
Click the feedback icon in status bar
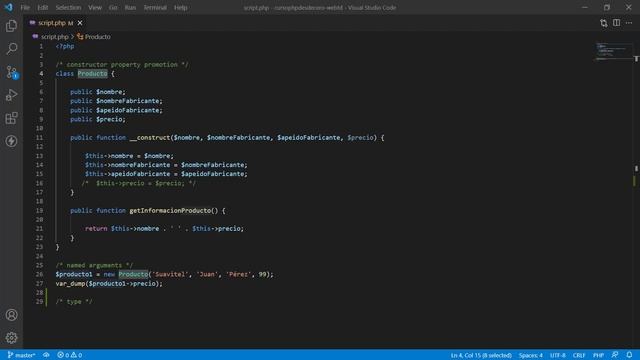pyautogui.click(x=615, y=355)
